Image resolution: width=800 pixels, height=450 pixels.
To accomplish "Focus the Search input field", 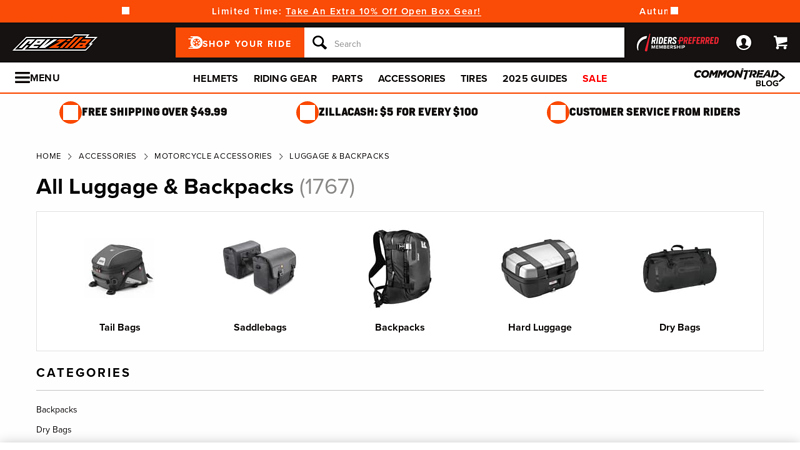I will pos(474,43).
